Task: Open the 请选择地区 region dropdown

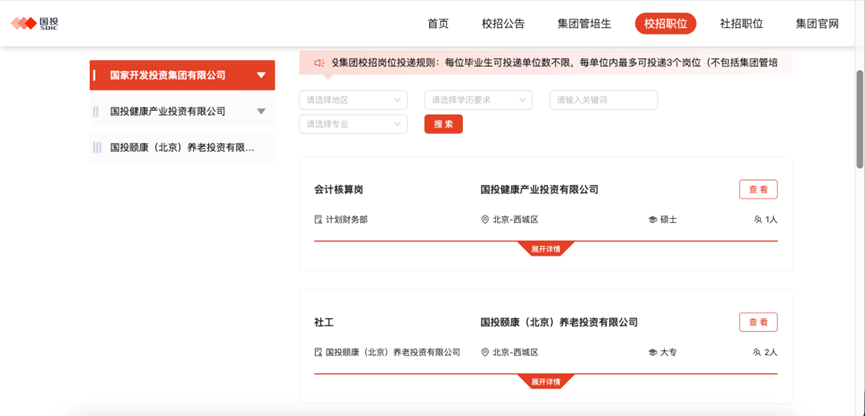Action: (x=353, y=100)
